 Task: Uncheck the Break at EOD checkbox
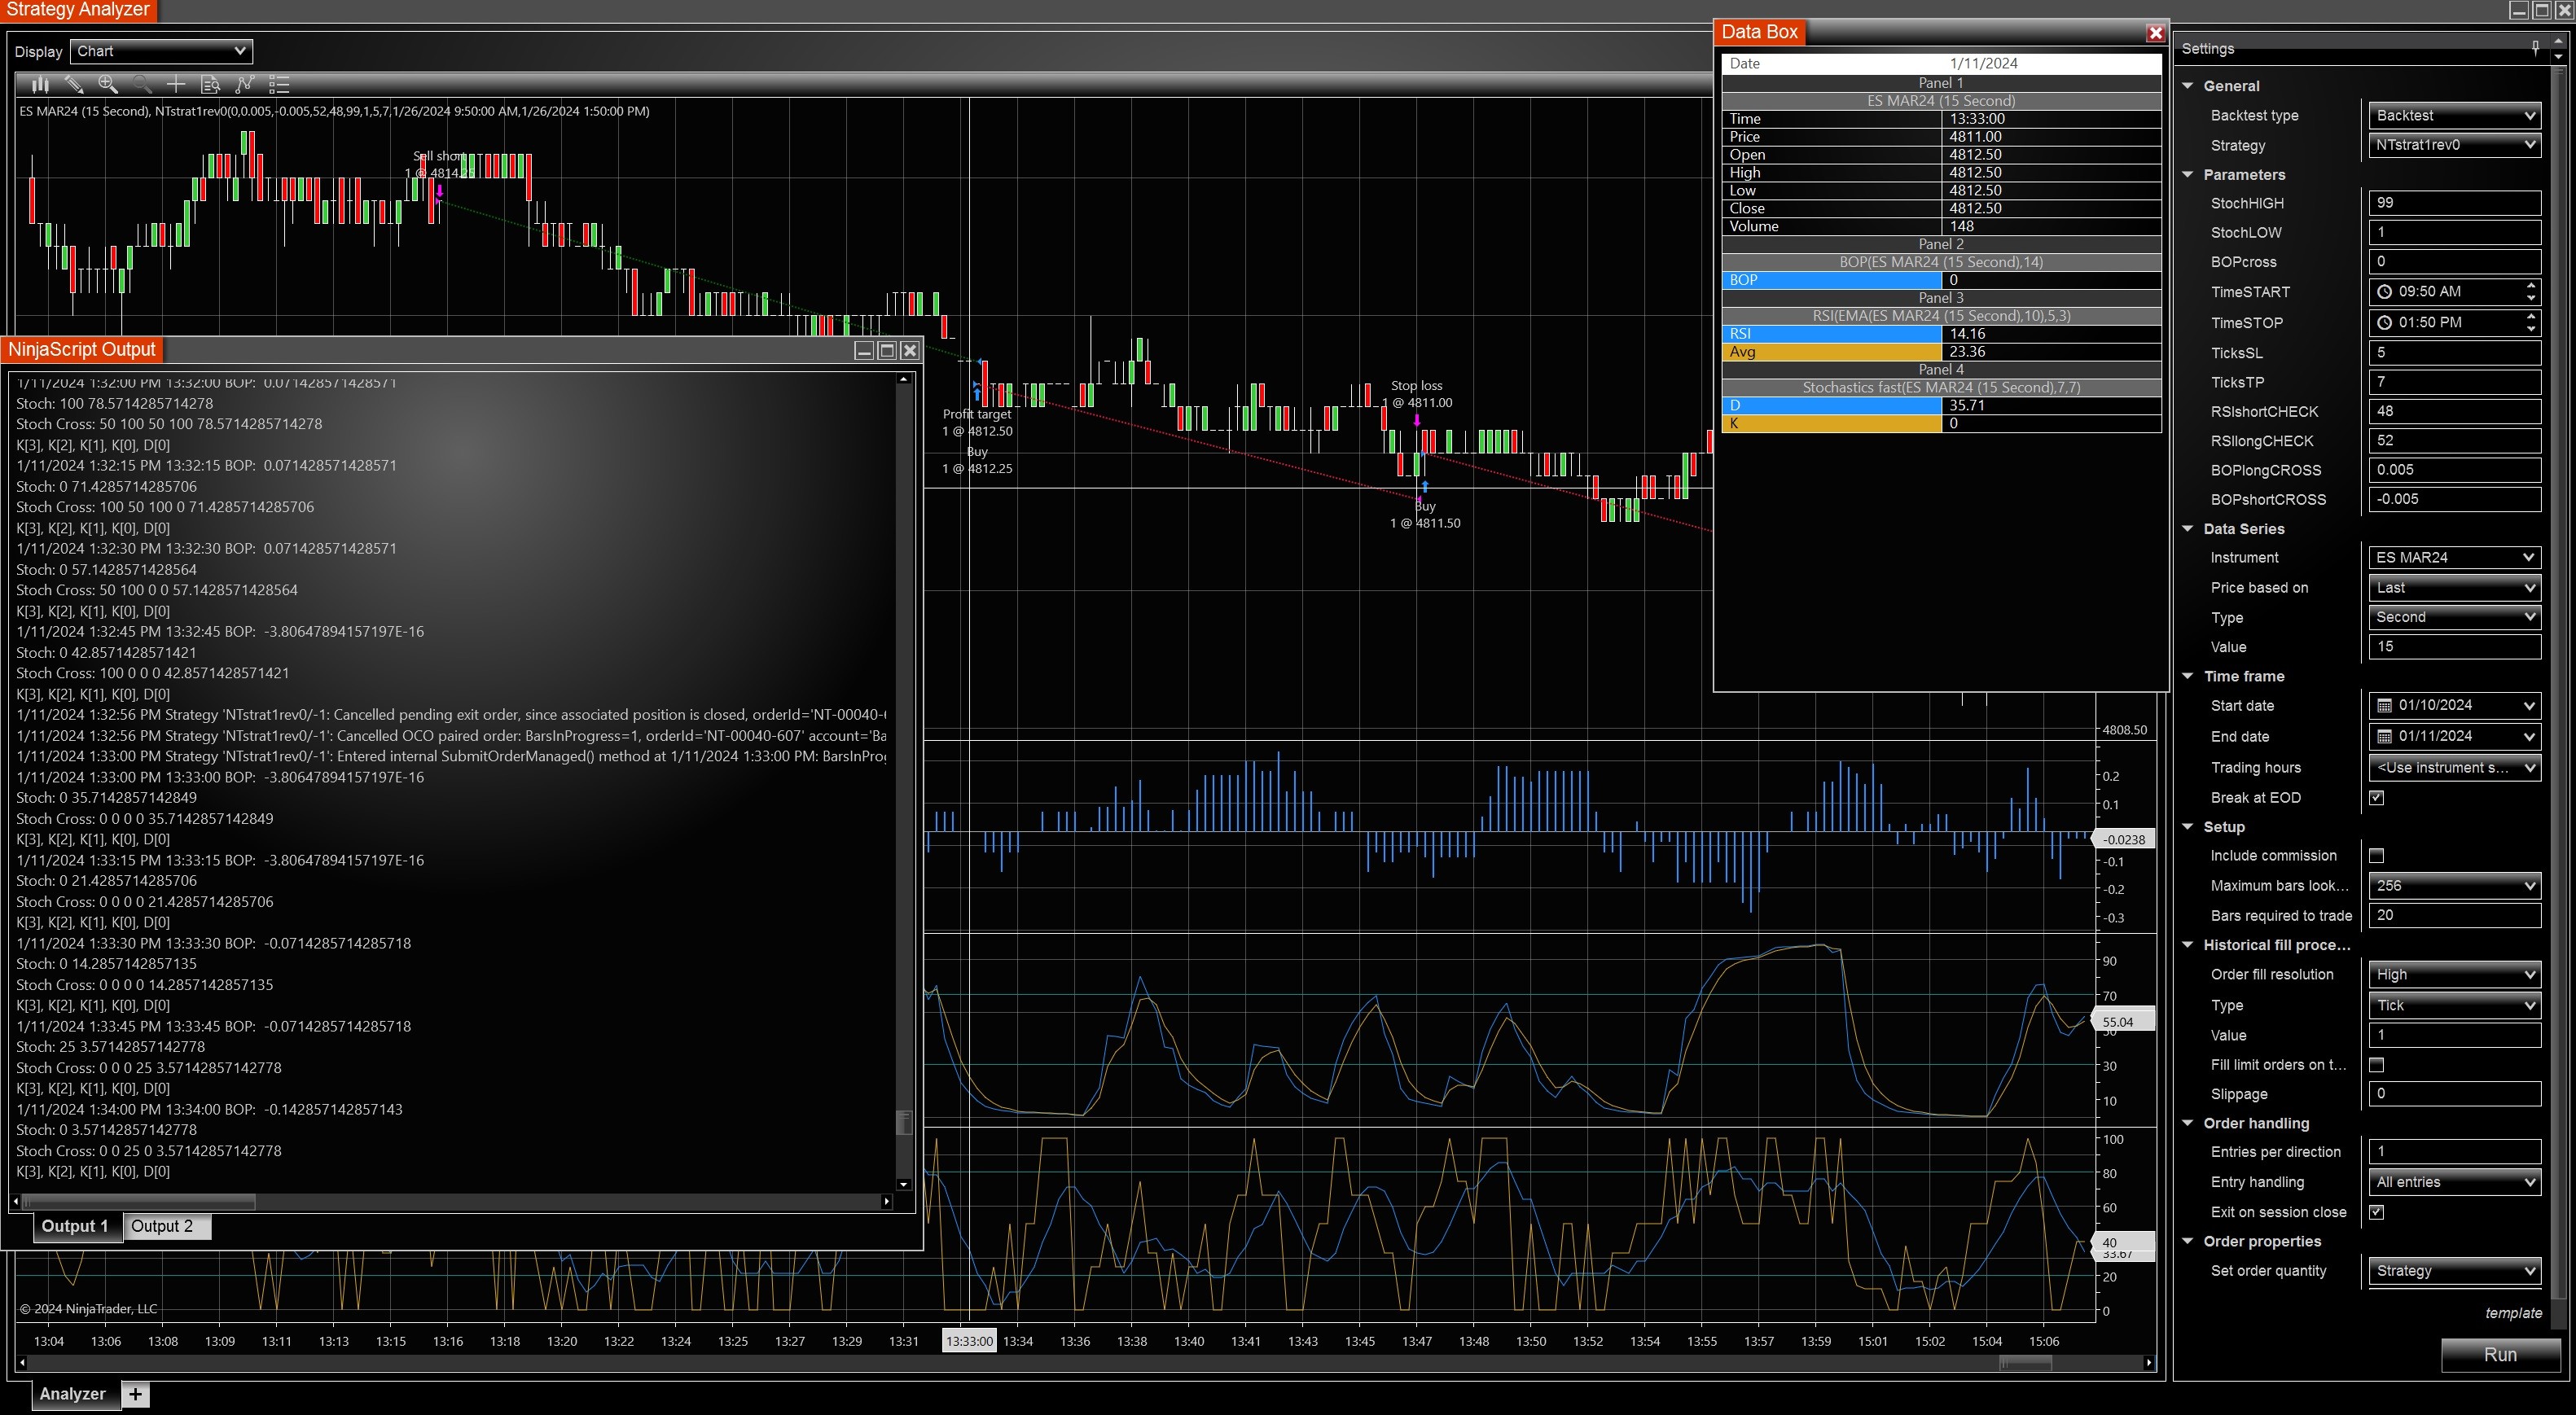tap(2377, 798)
